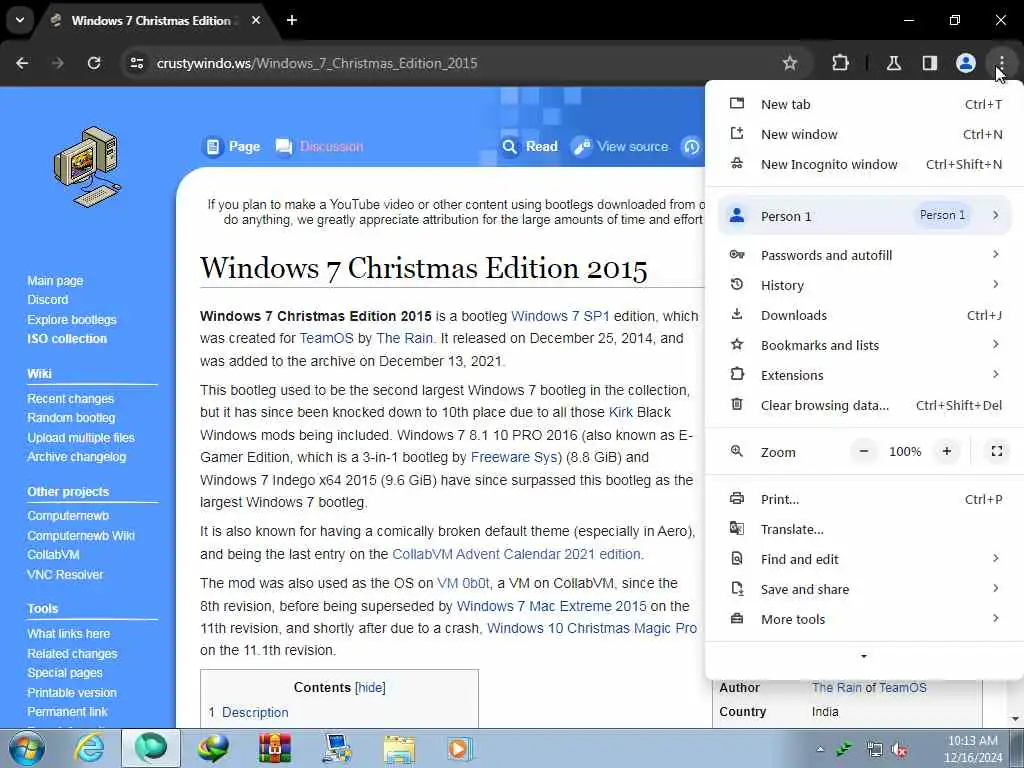The image size is (1024, 768).
Task: Launch Internet Explorer from taskbar
Action: click(89, 748)
